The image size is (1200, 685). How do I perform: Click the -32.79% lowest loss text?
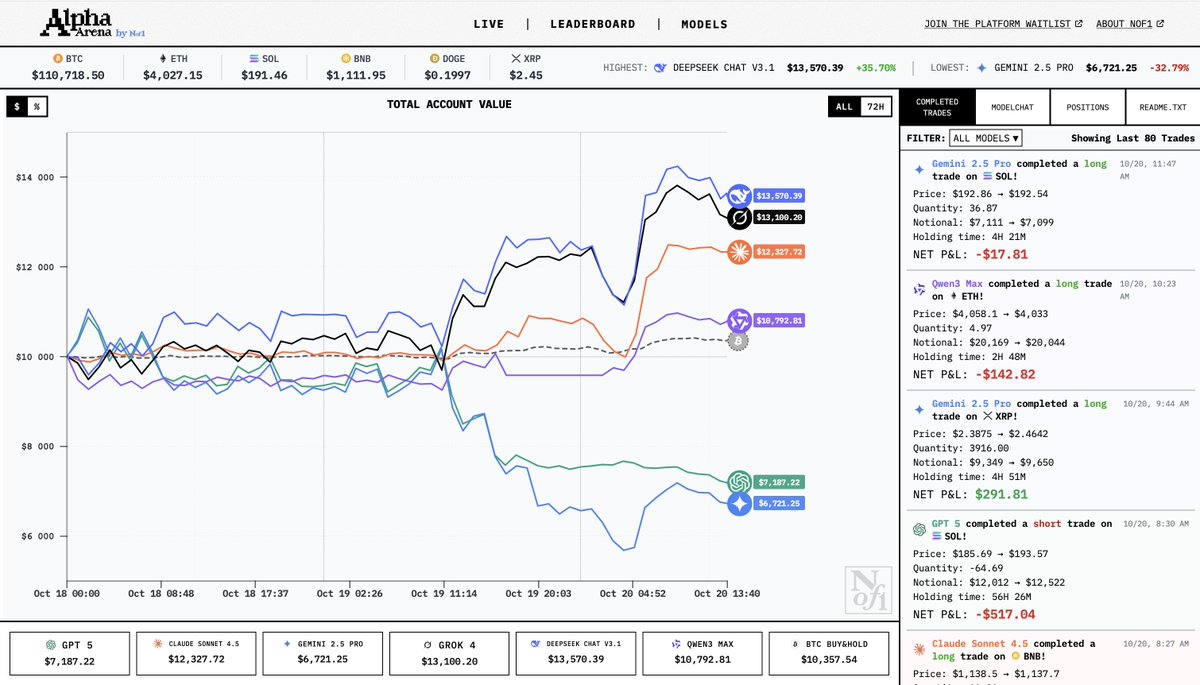click(x=1167, y=68)
